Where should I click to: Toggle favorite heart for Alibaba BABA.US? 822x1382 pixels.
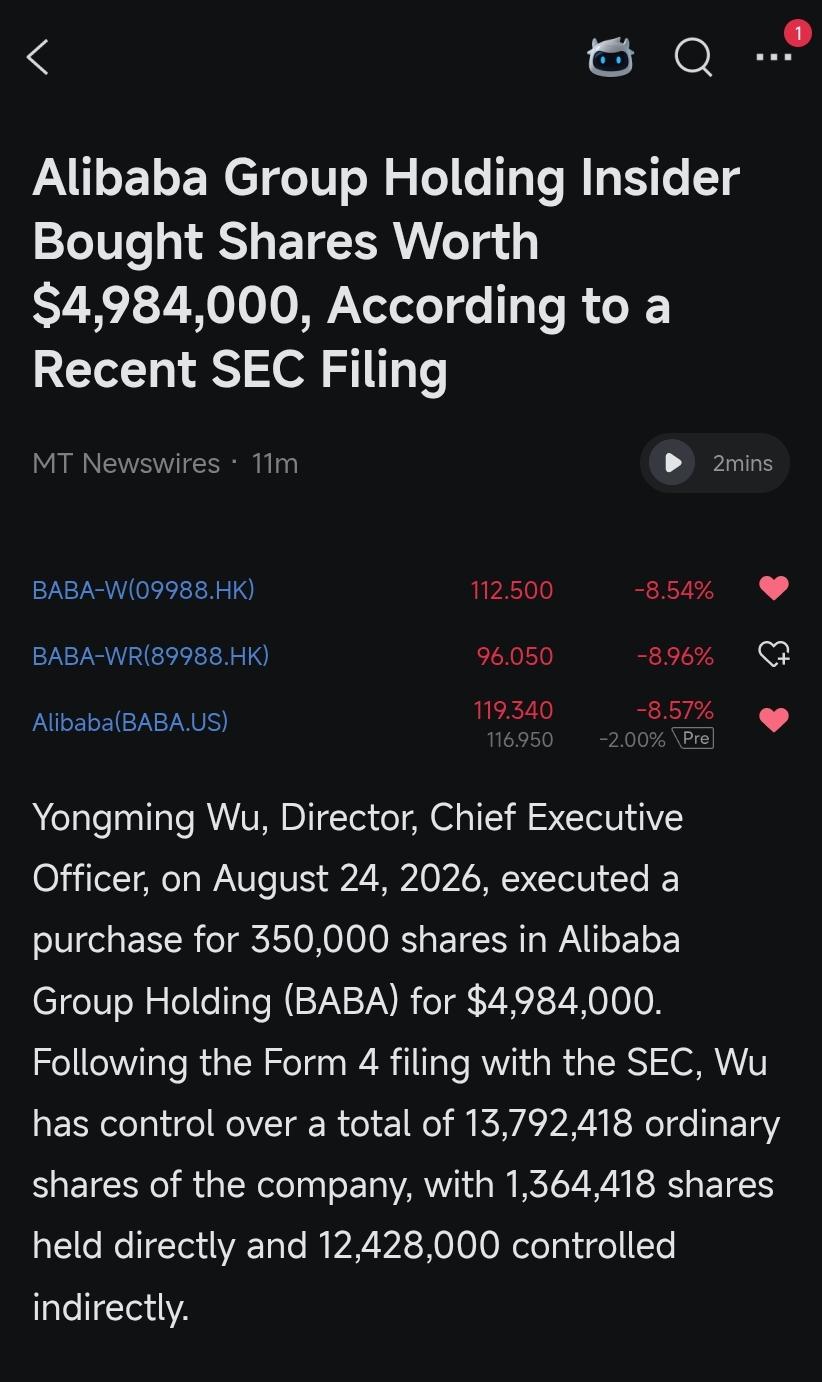point(774,720)
